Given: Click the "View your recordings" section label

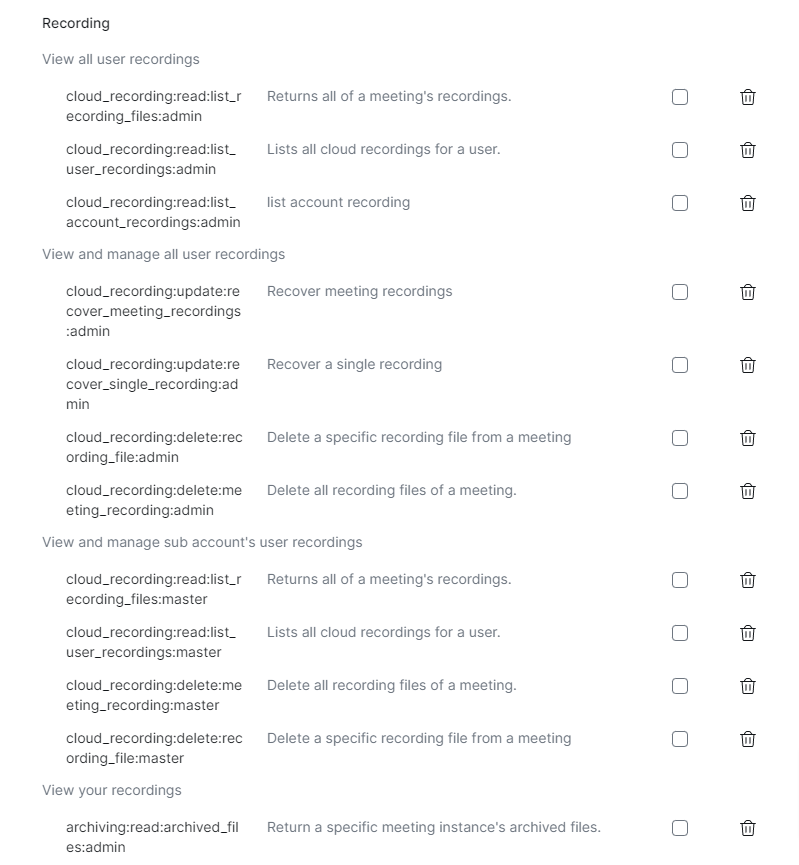Looking at the screenshot, I should 112,790.
